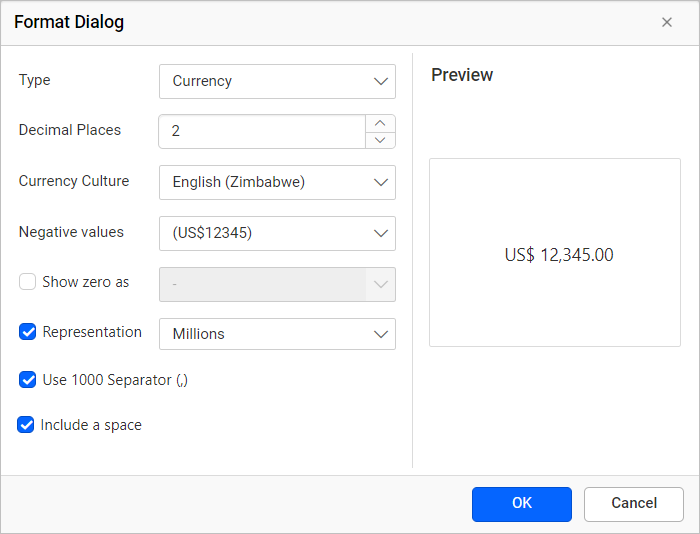The width and height of the screenshot is (700, 534).
Task: Click the Decimal Places label
Action: coord(70,130)
